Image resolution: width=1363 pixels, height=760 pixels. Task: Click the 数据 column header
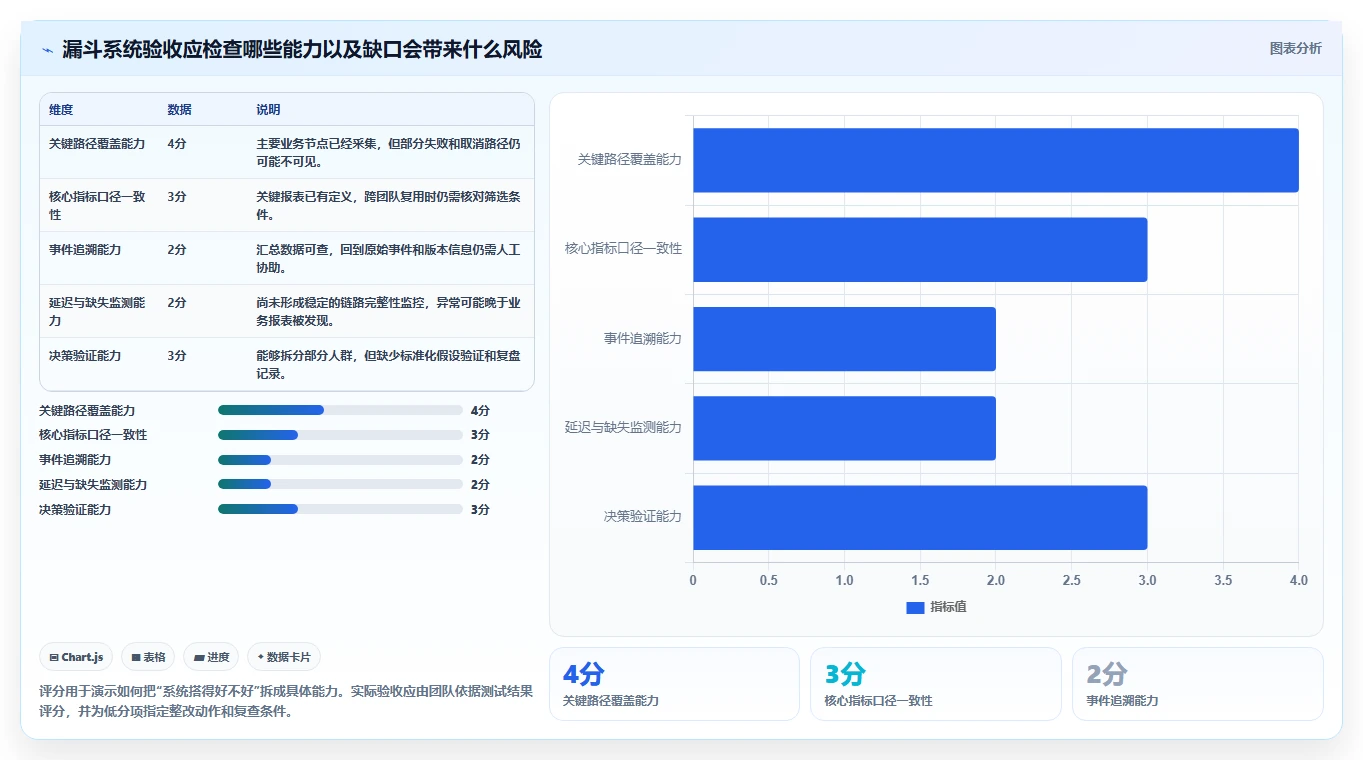[180, 110]
